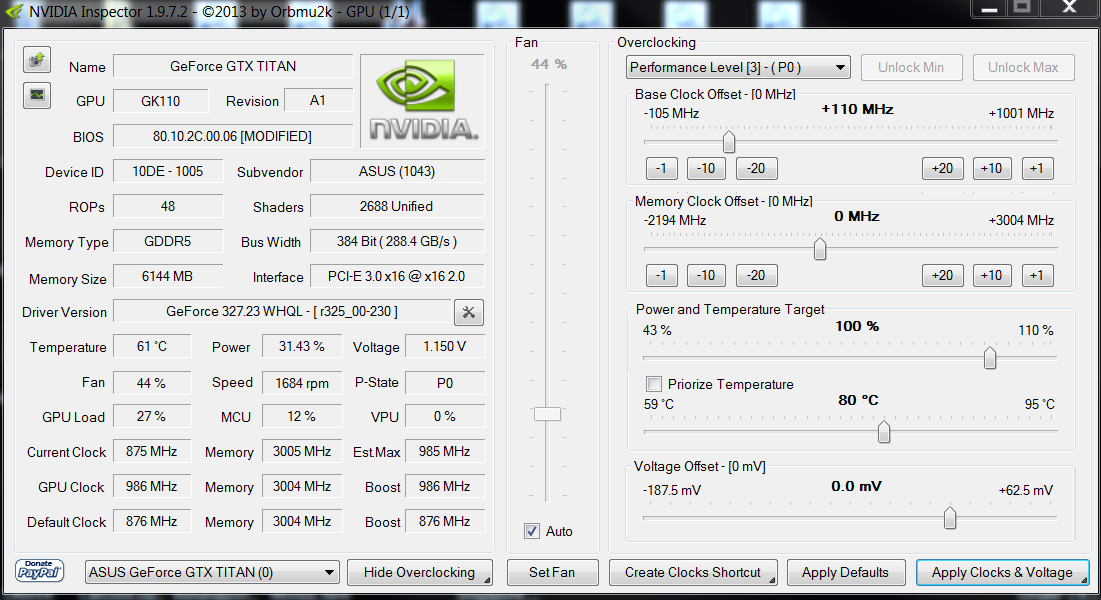Click the PayPal Donate icon
The image size is (1101, 600).
39,570
